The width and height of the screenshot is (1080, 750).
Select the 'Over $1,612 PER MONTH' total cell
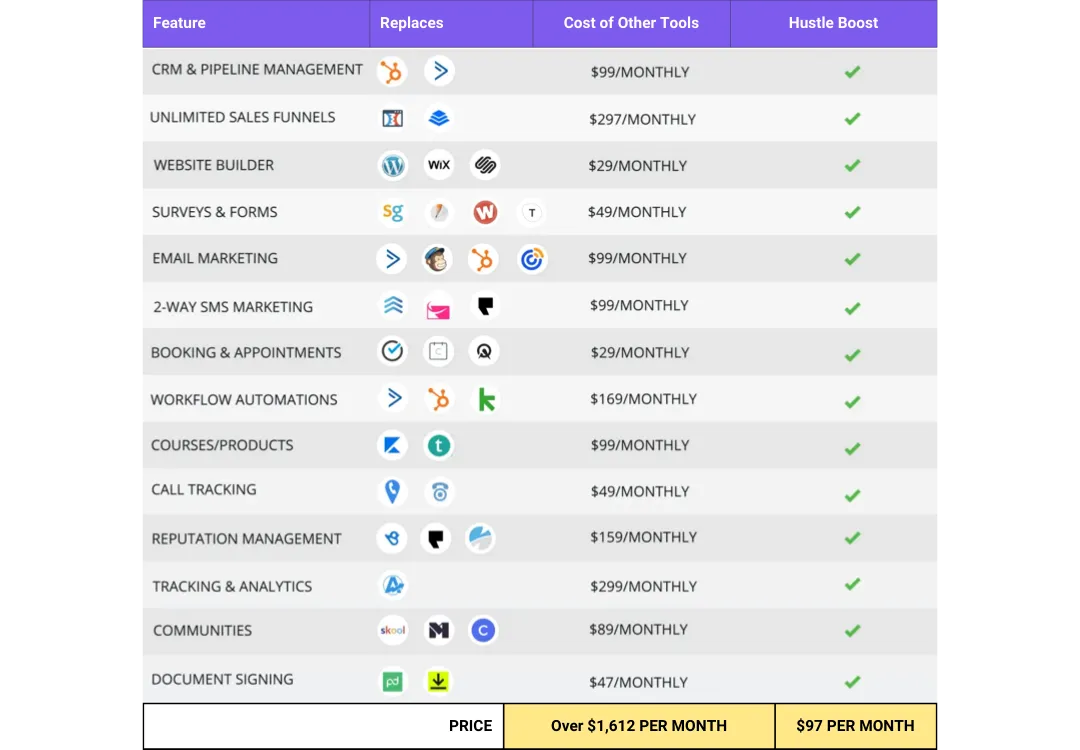[x=638, y=726]
